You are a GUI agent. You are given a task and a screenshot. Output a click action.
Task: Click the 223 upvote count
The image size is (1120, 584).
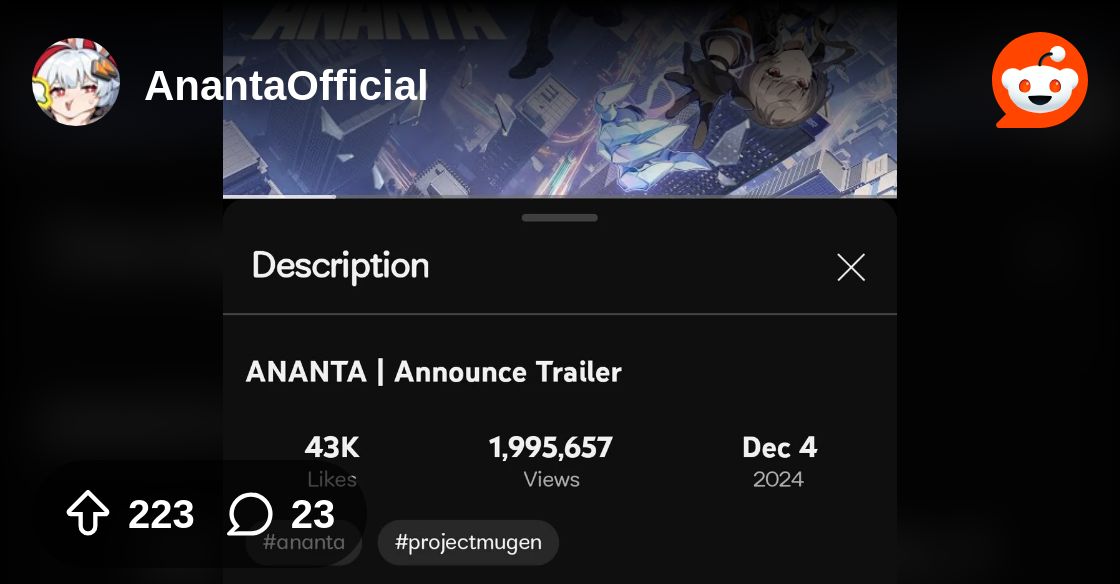tap(161, 514)
